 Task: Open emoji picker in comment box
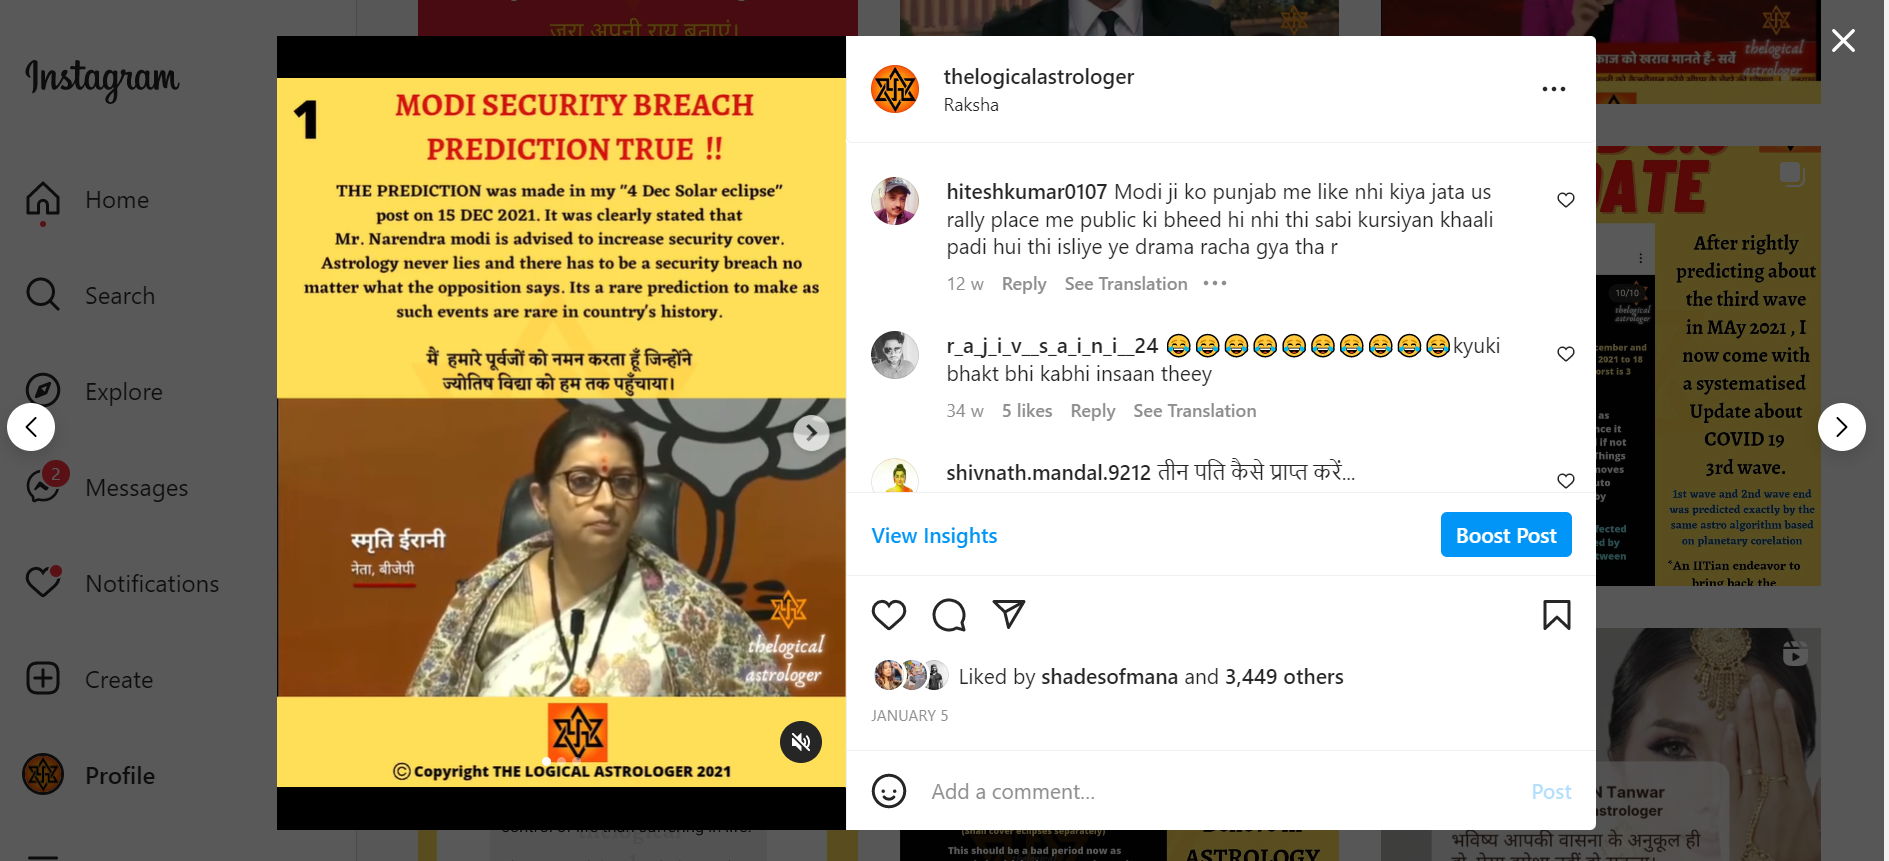tap(889, 791)
